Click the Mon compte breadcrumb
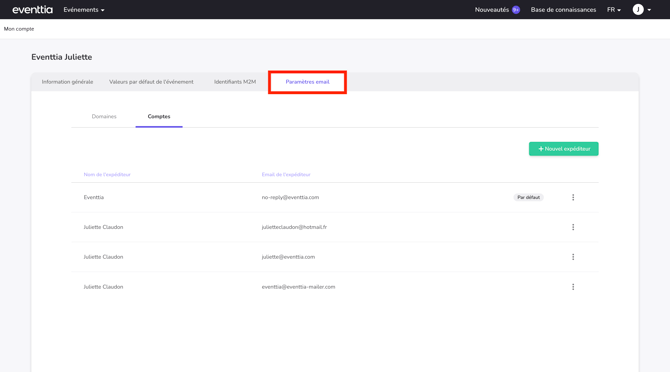The width and height of the screenshot is (670, 372). click(x=19, y=29)
